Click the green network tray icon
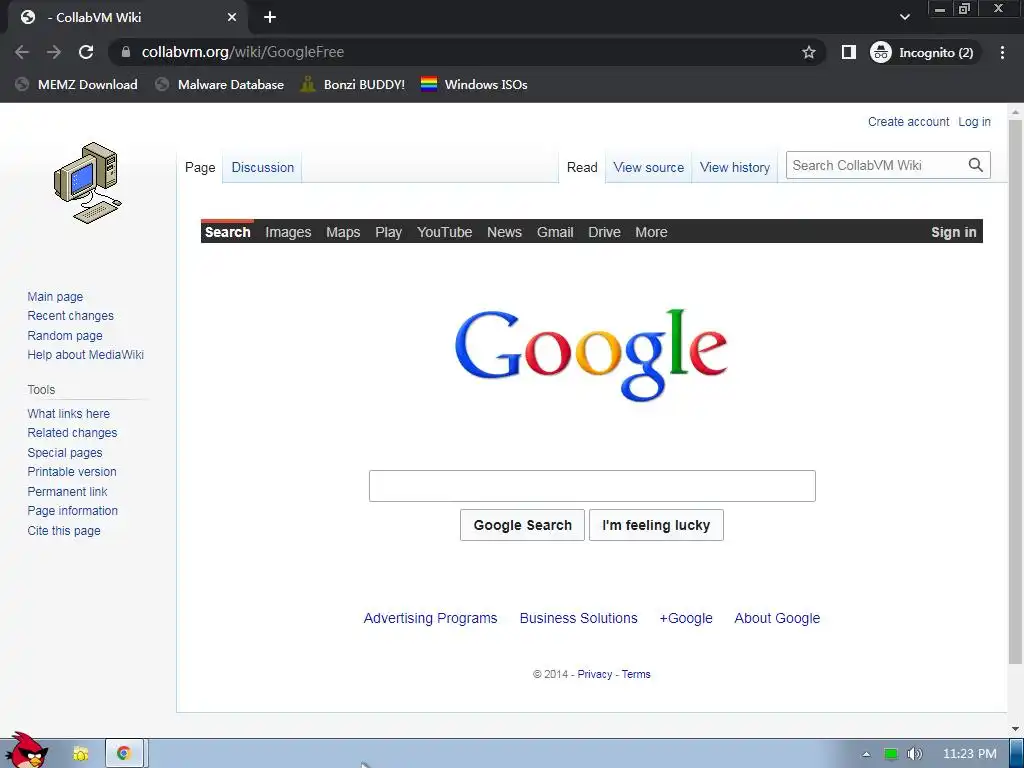Image resolution: width=1024 pixels, height=768 pixels. pyautogui.click(x=891, y=754)
